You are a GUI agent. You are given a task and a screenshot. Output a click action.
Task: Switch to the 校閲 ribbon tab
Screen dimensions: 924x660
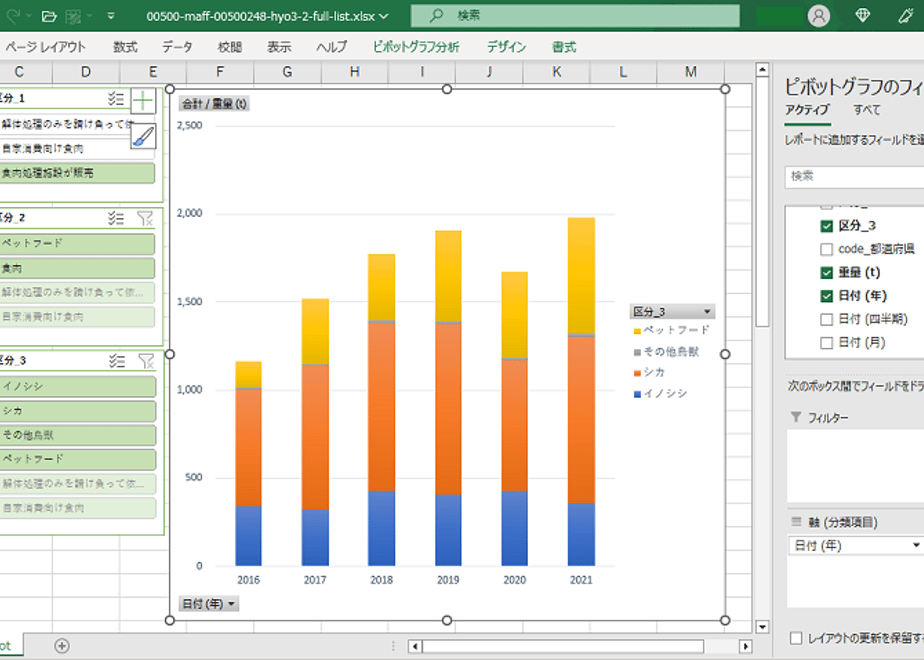pyautogui.click(x=229, y=47)
